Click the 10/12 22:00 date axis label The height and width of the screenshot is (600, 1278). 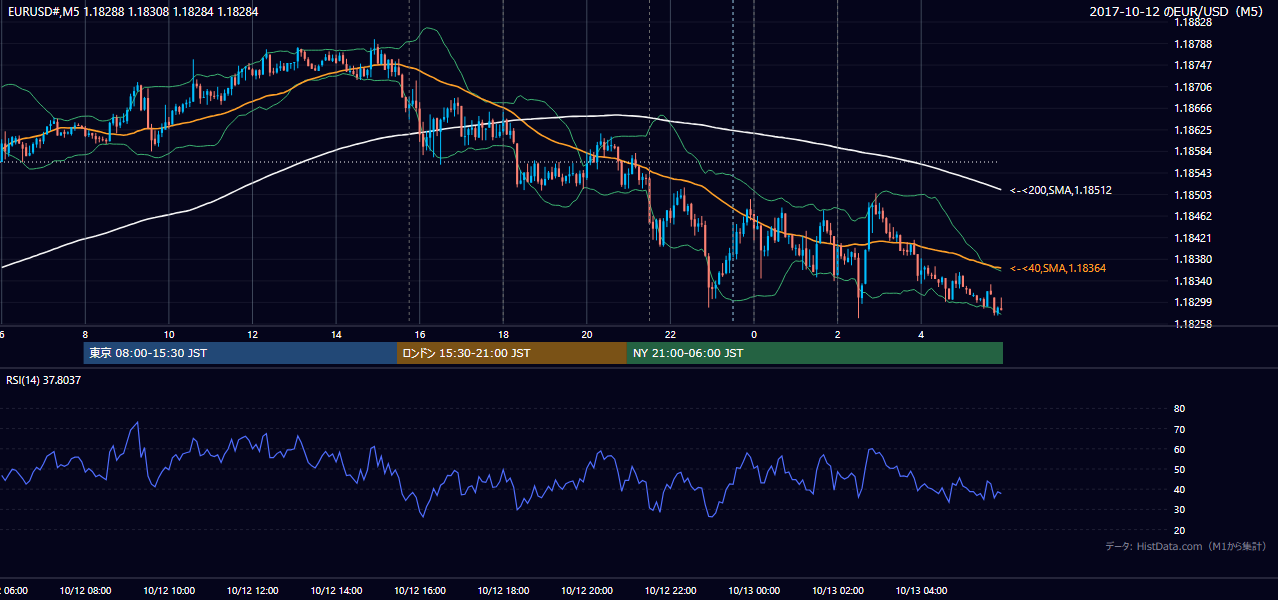tap(670, 590)
